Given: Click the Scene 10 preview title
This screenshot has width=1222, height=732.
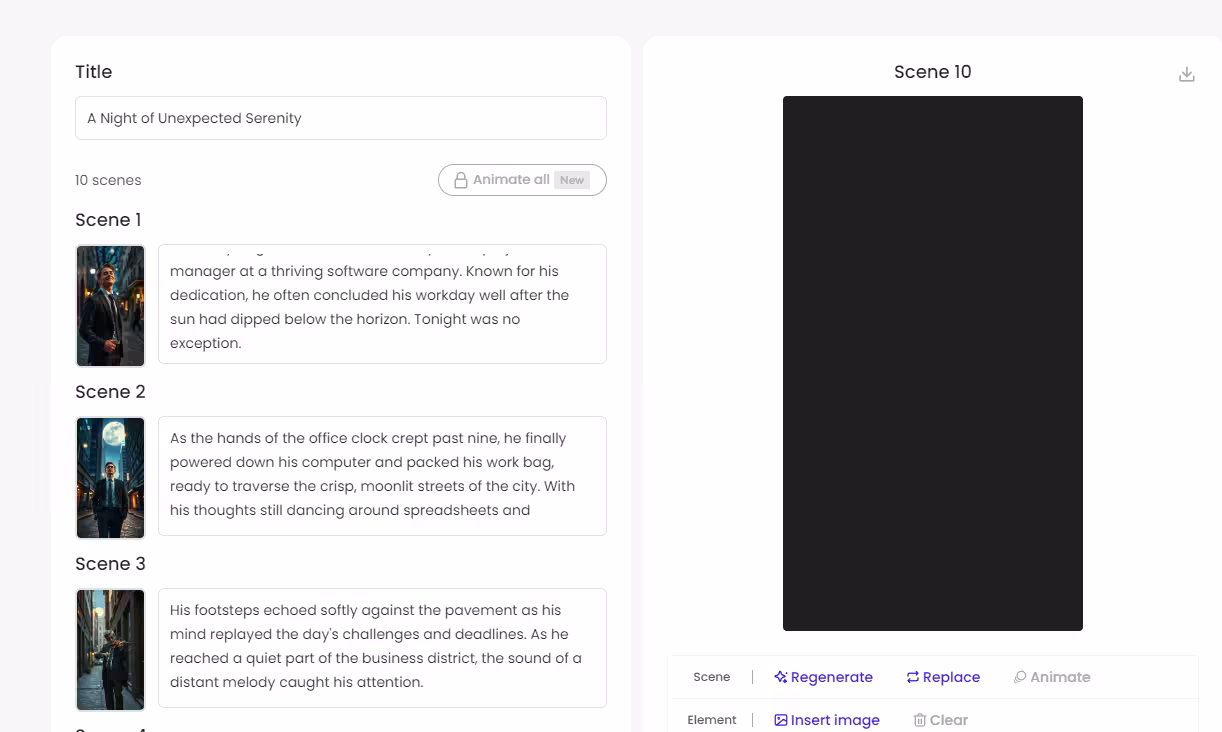Looking at the screenshot, I should click(x=932, y=72).
